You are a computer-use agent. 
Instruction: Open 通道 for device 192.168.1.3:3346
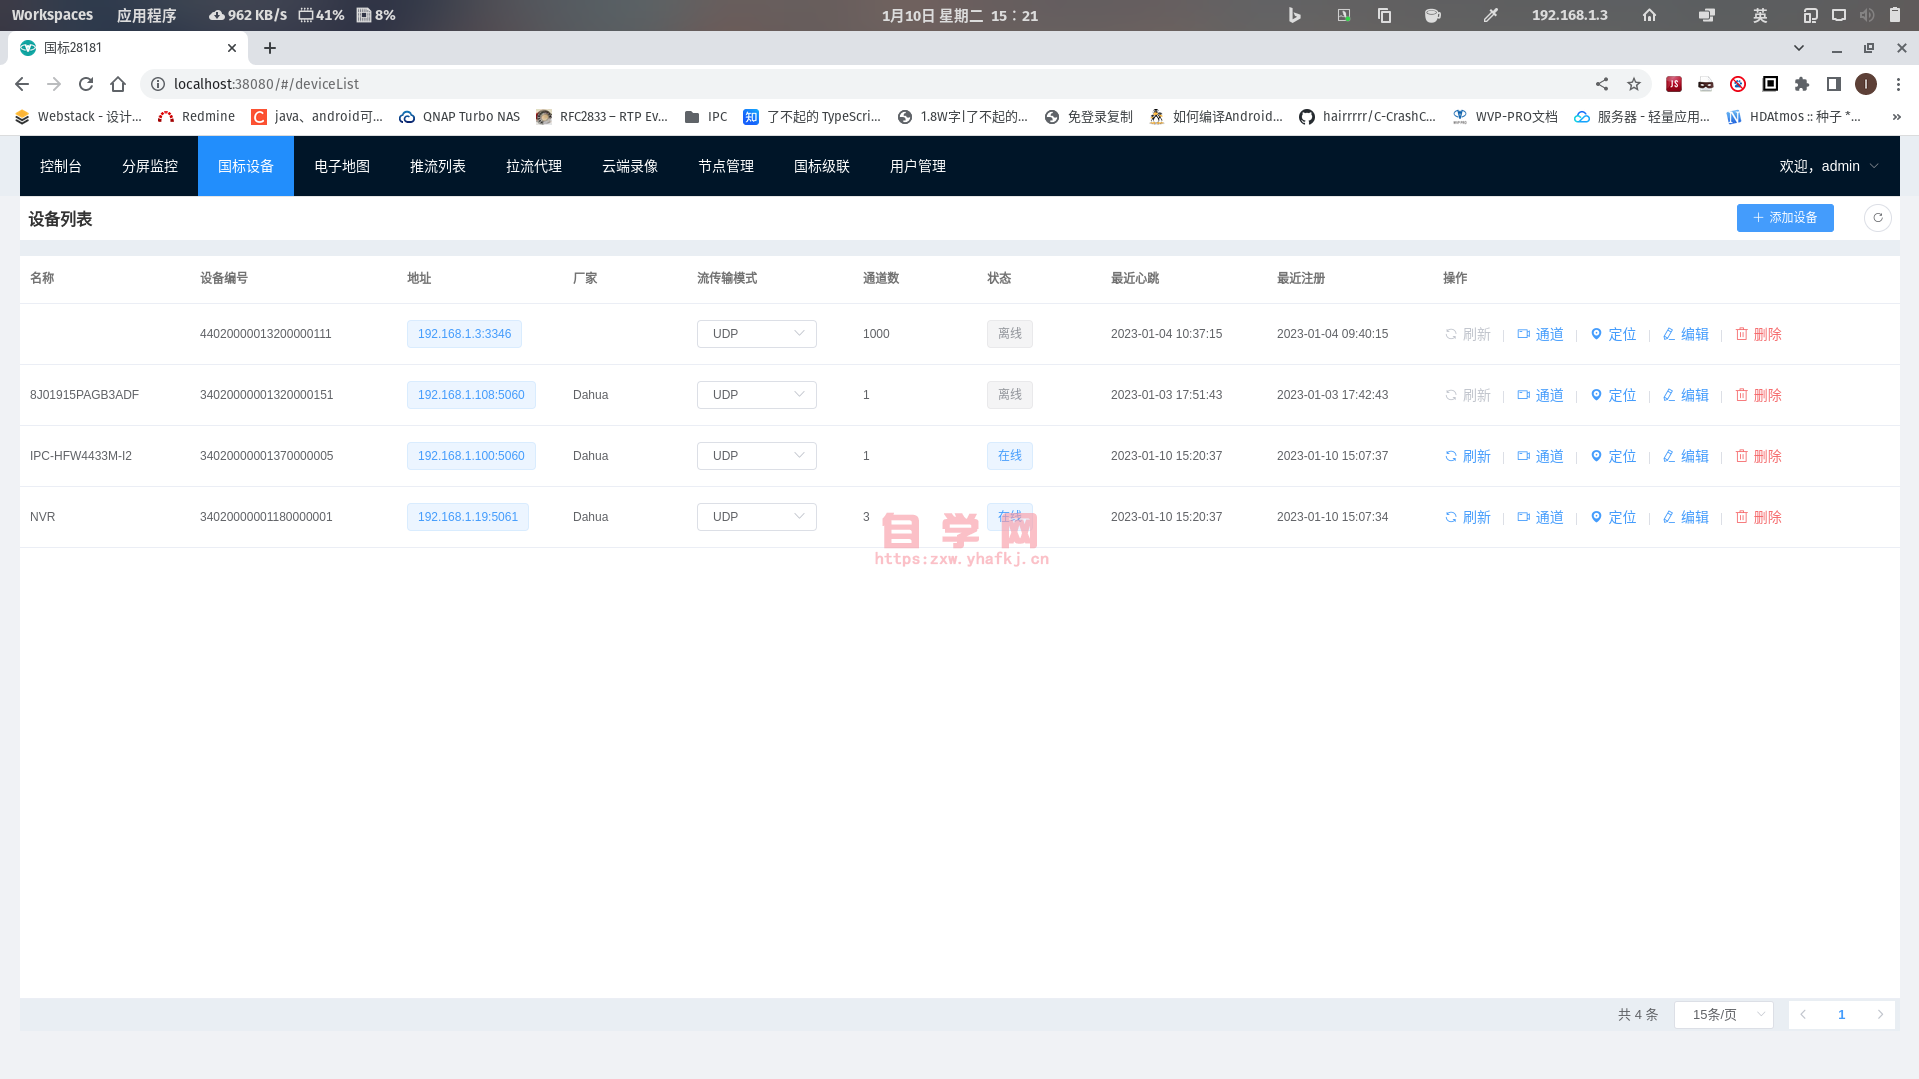pos(1540,334)
